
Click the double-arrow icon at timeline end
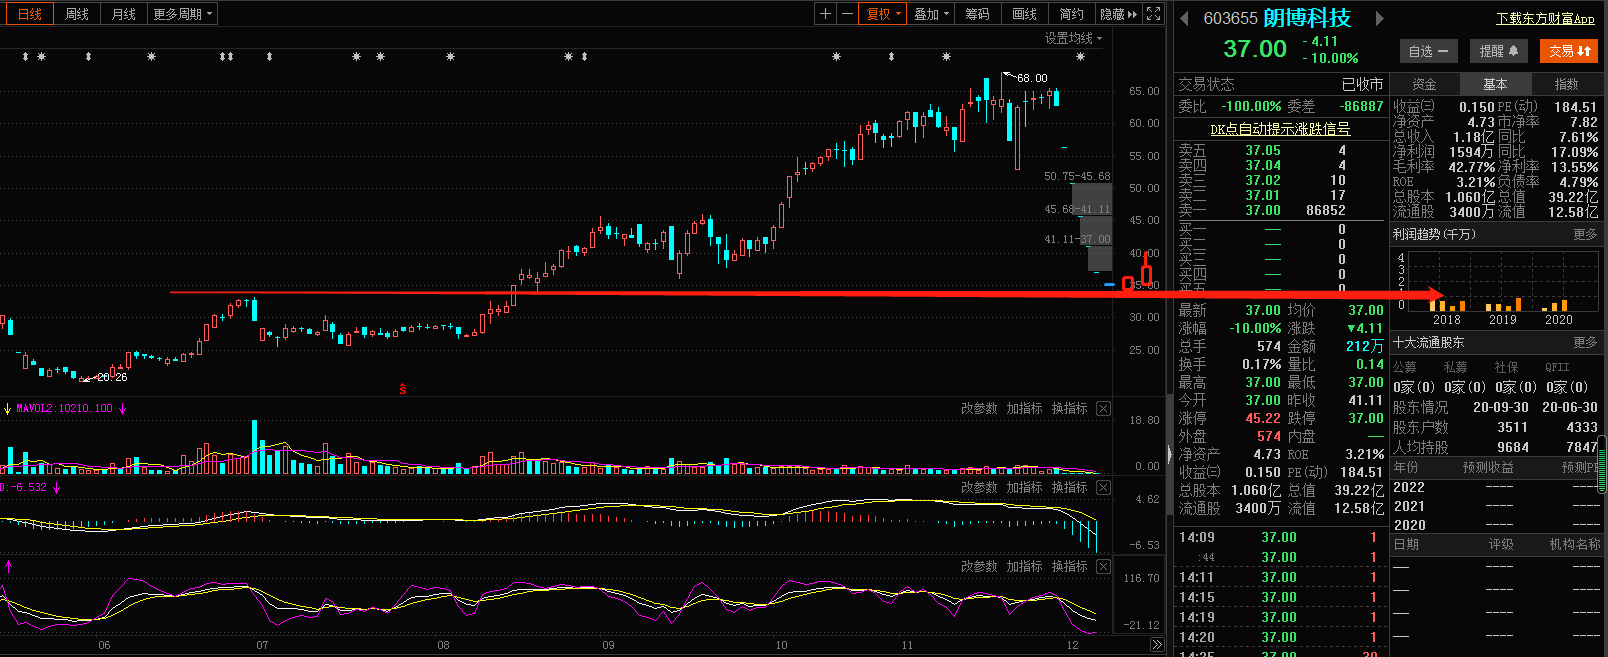(x=1157, y=645)
